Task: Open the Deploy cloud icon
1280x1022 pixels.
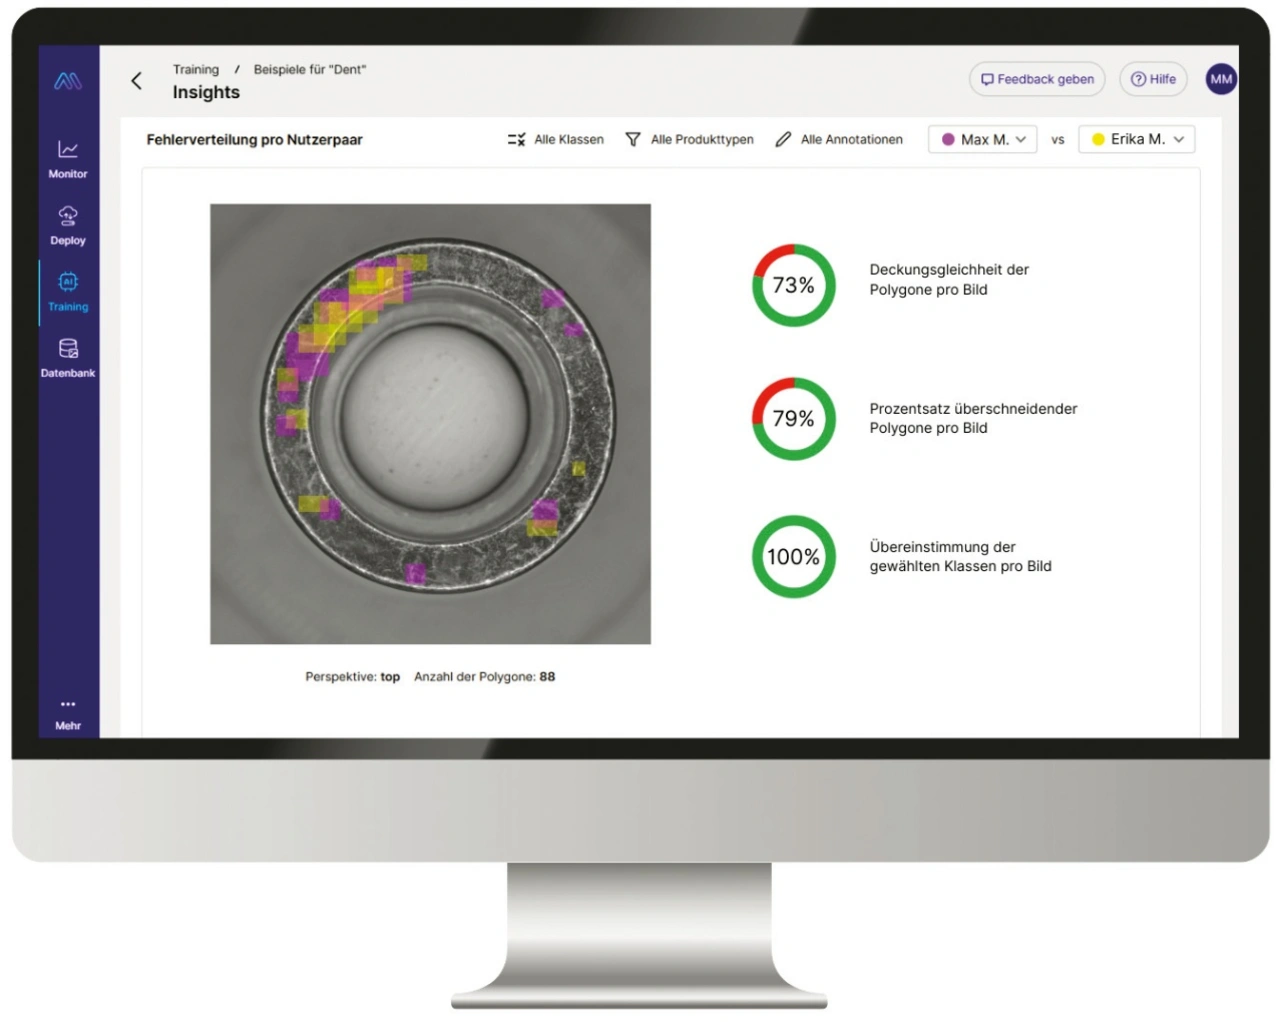Action: (68, 216)
